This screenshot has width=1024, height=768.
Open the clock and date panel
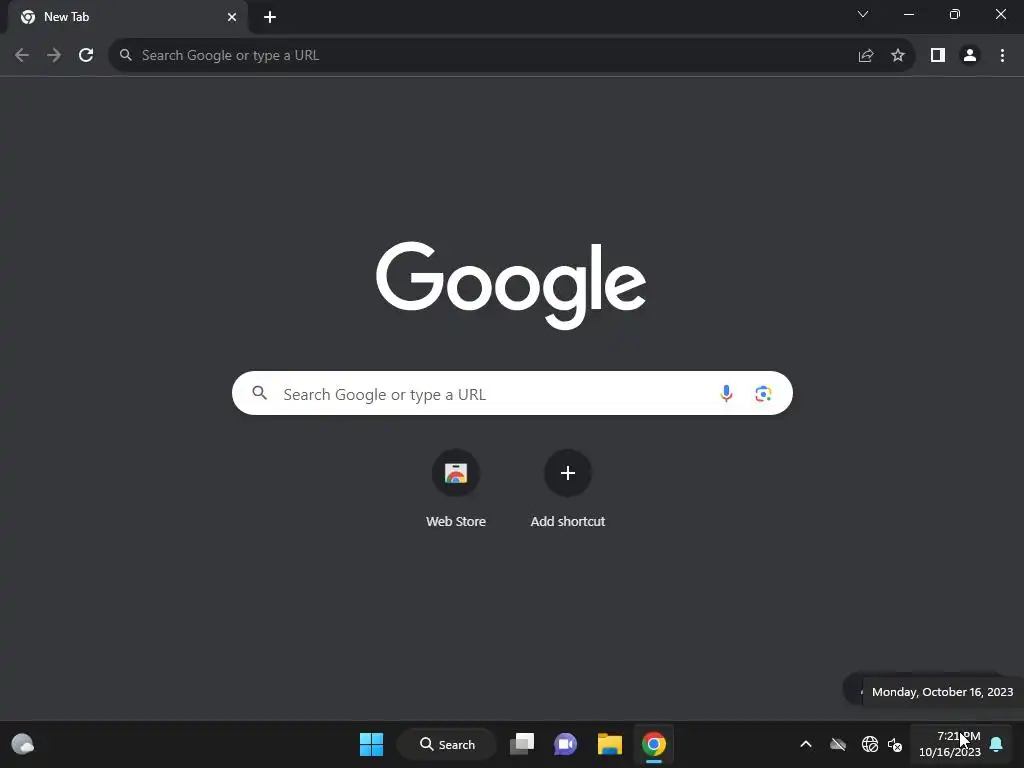(x=950, y=744)
